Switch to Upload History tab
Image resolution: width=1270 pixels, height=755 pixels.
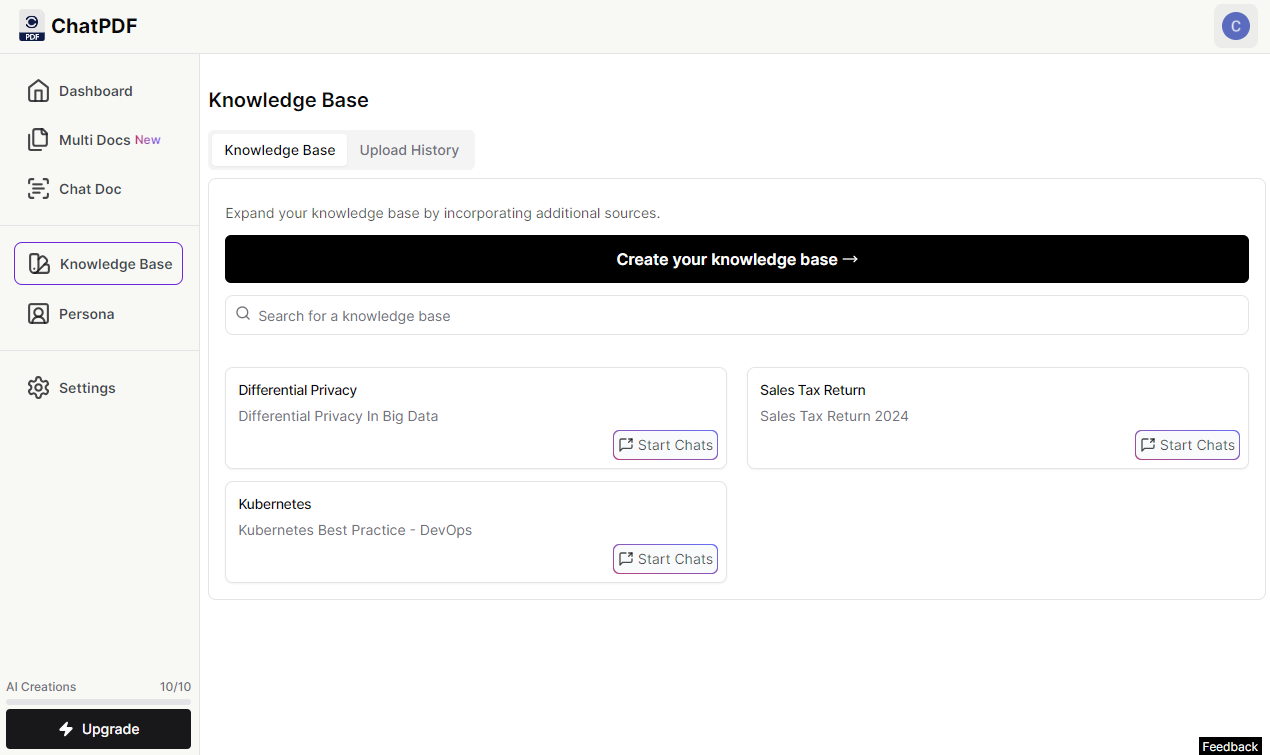click(x=409, y=150)
